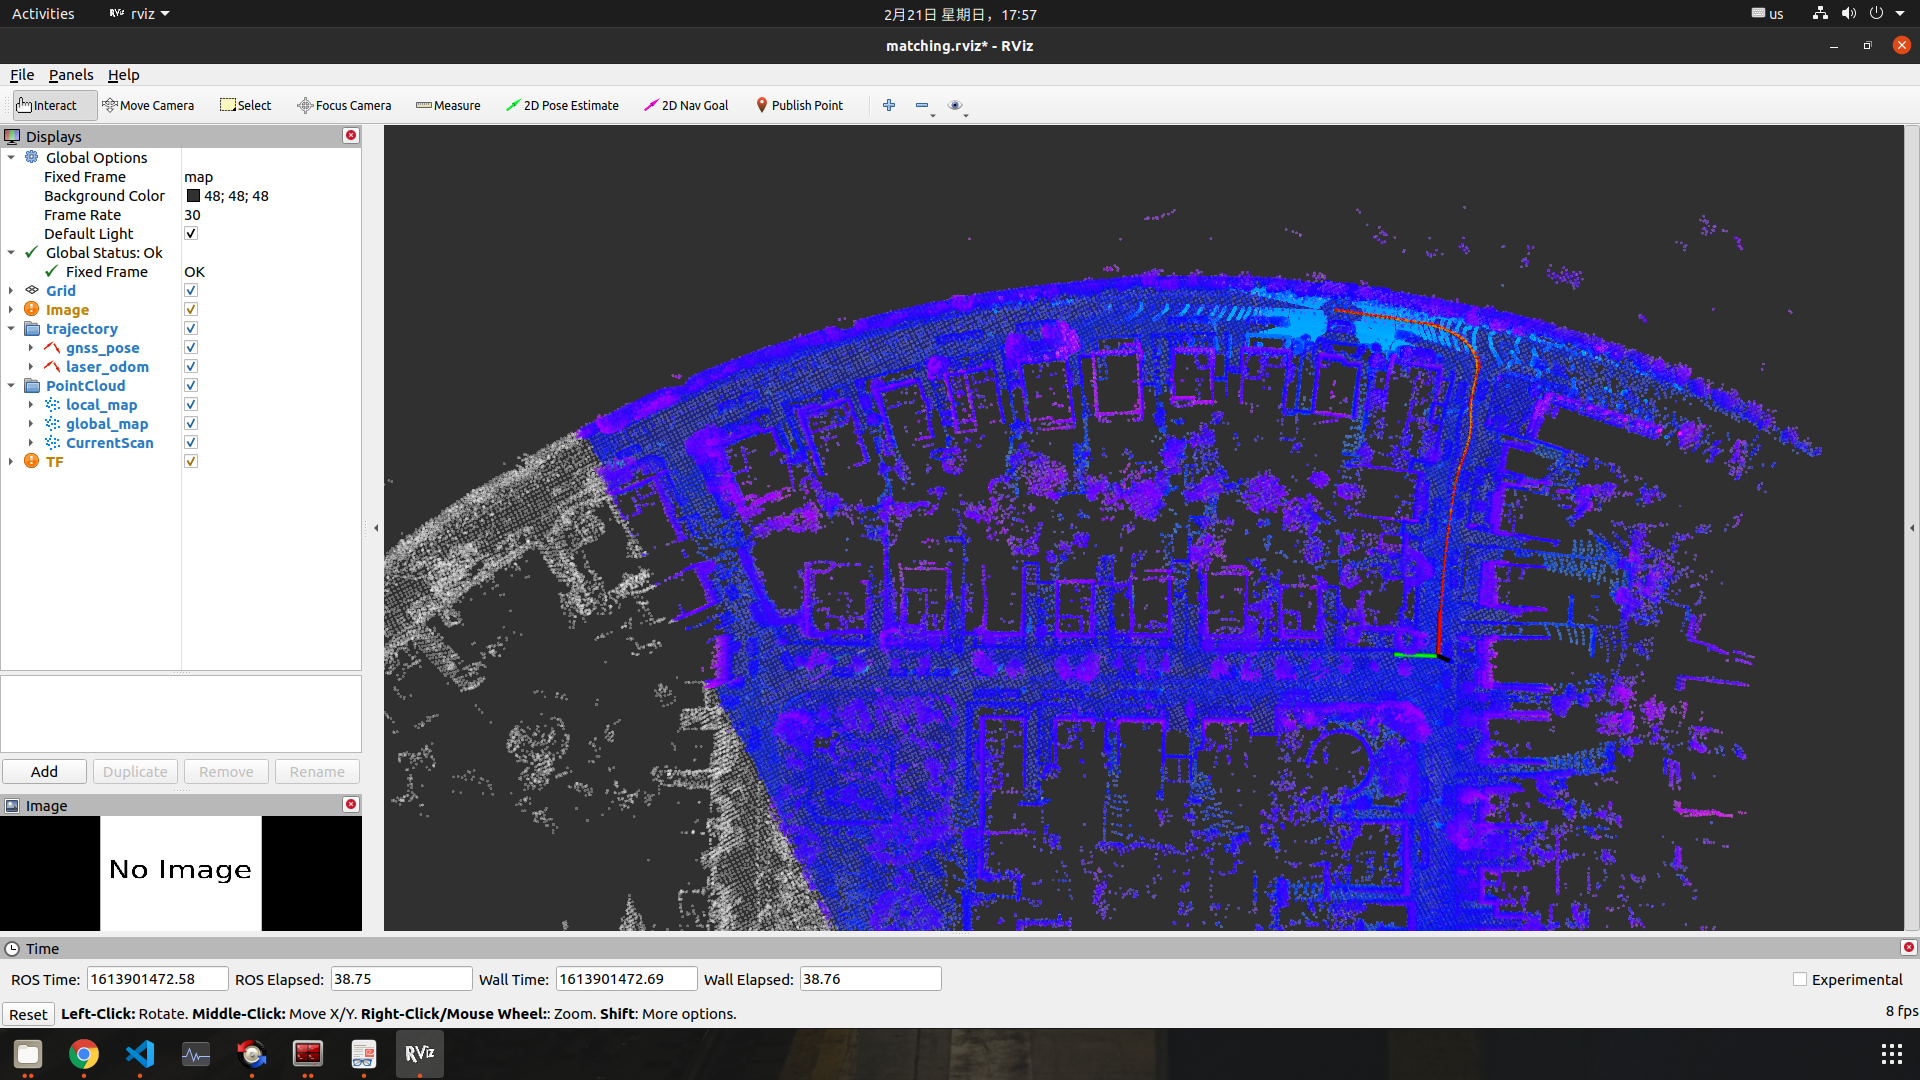Select the Interact tool
This screenshot has height=1080, width=1920.
55,105
